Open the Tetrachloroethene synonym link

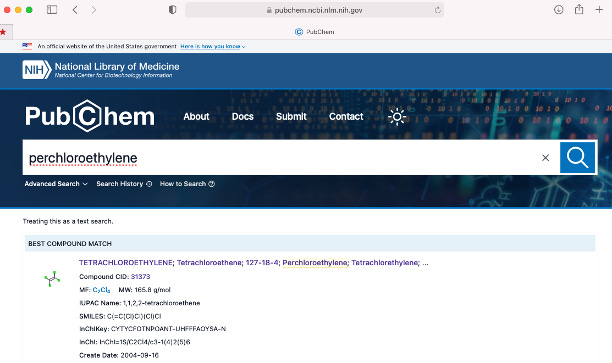pyautogui.click(x=209, y=262)
